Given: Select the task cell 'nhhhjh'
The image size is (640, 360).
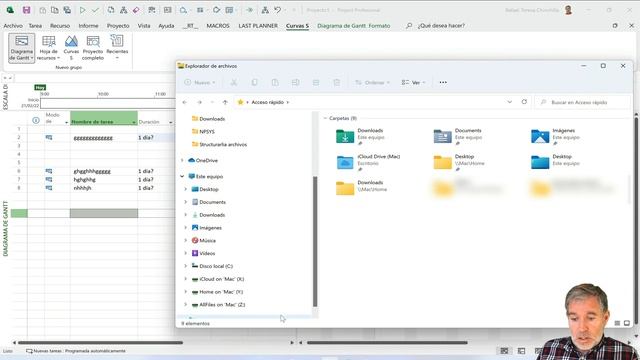Looking at the screenshot, I should click(104, 188).
